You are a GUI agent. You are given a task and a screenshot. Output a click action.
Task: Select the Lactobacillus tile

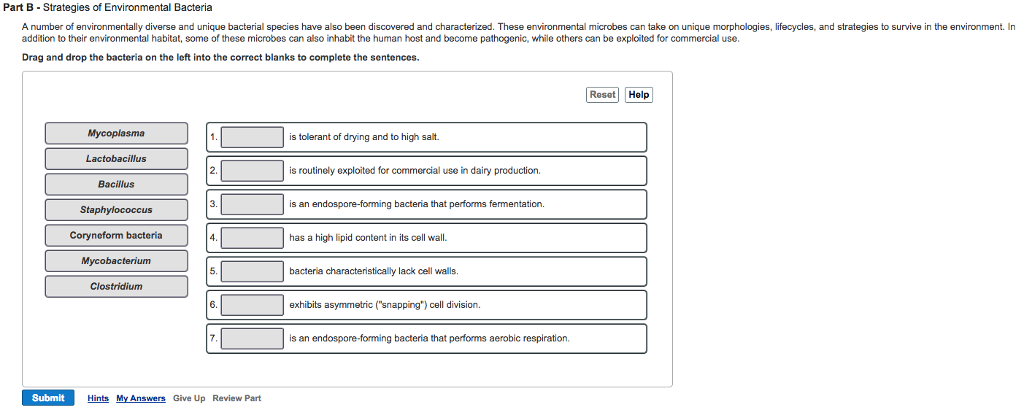pyautogui.click(x=116, y=159)
